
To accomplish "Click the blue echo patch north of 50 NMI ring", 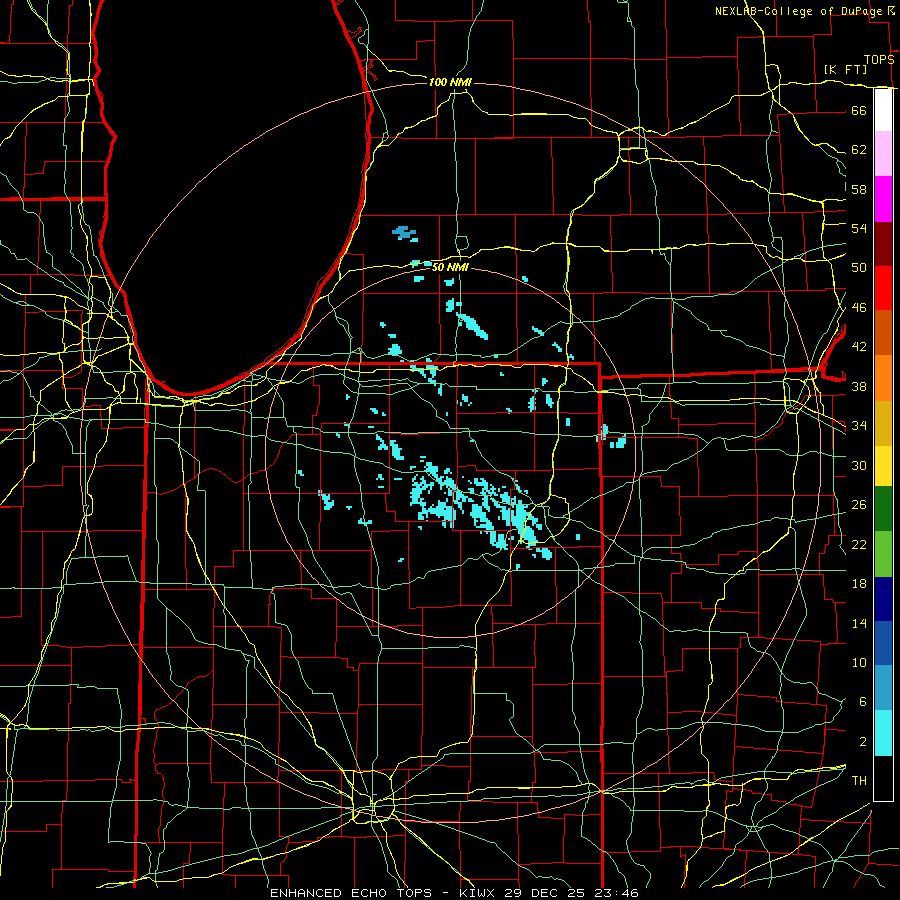I will 405,233.
